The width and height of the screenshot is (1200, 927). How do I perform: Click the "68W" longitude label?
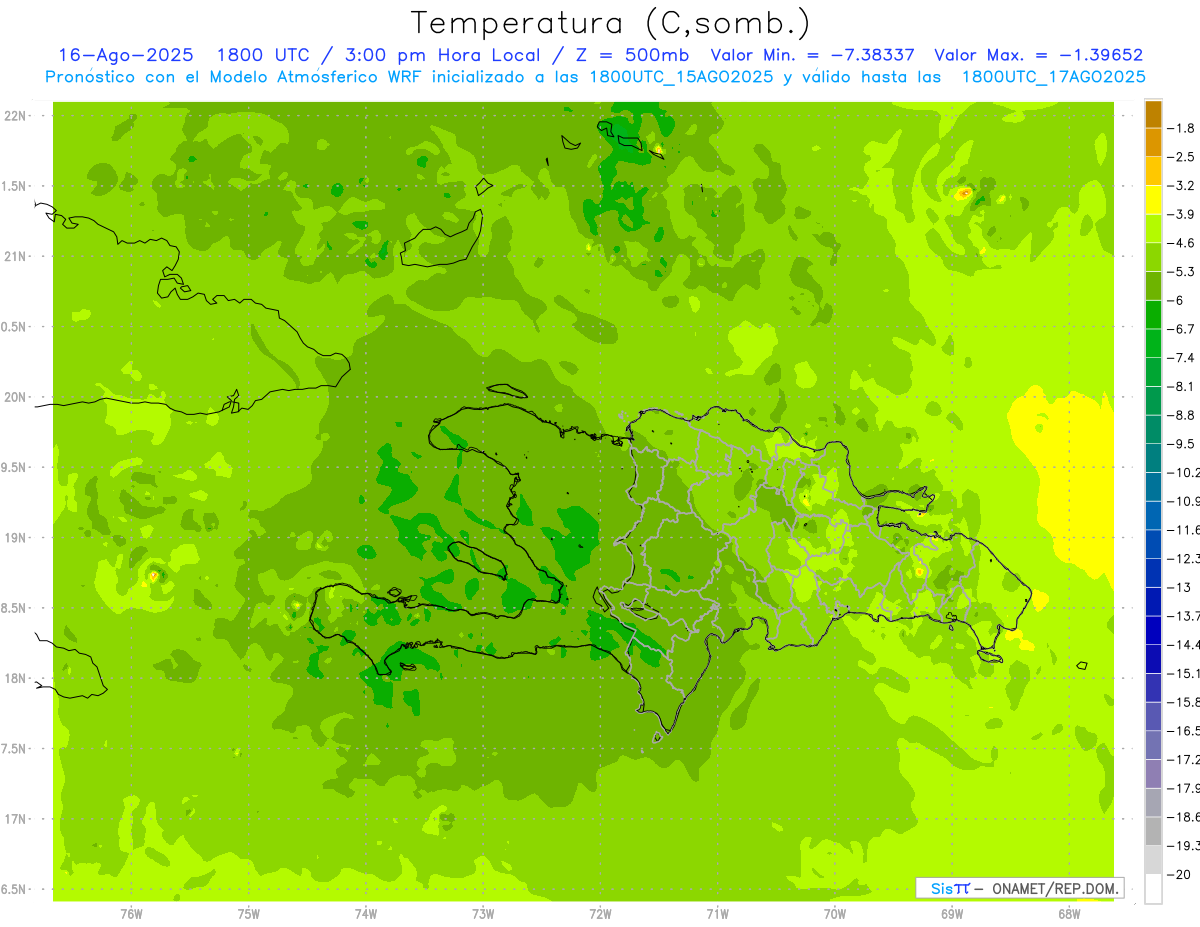1069,913
